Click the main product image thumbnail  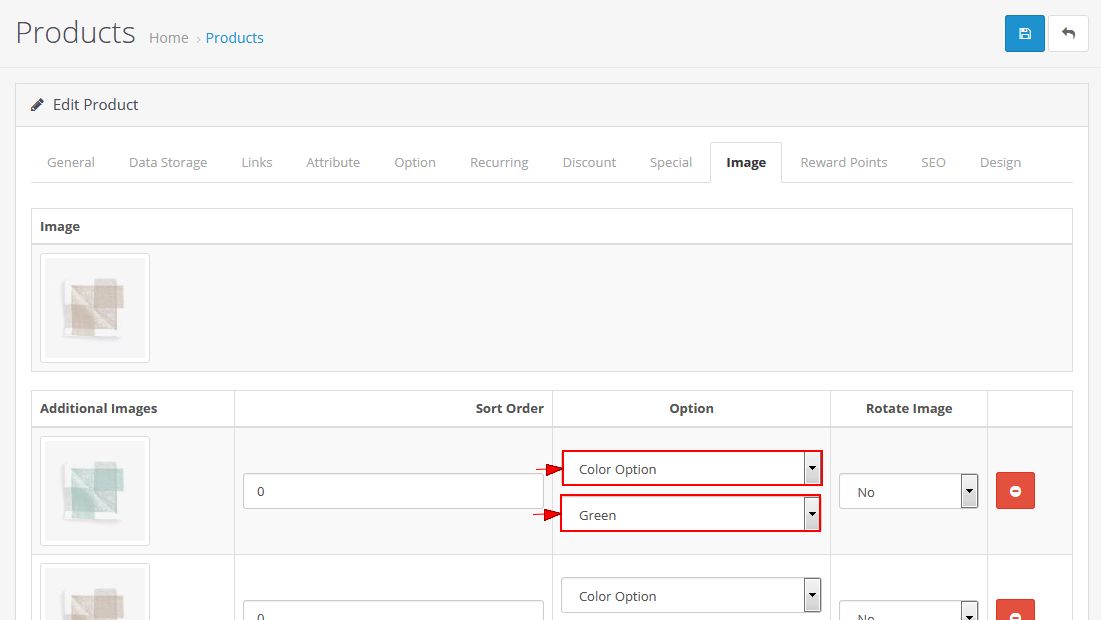tap(95, 308)
